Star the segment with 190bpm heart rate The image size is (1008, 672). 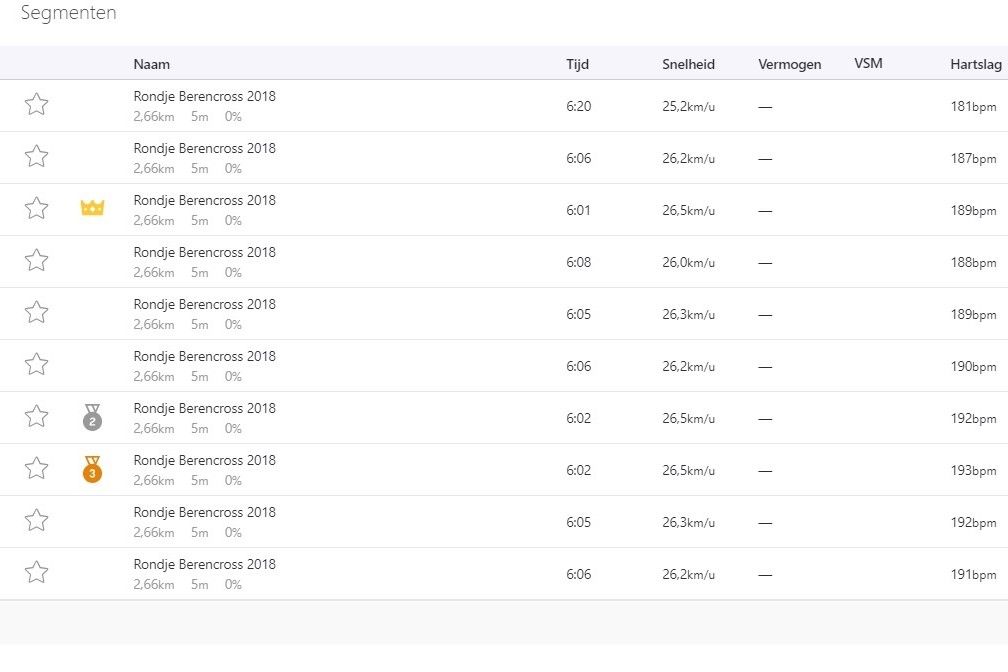pos(36,364)
